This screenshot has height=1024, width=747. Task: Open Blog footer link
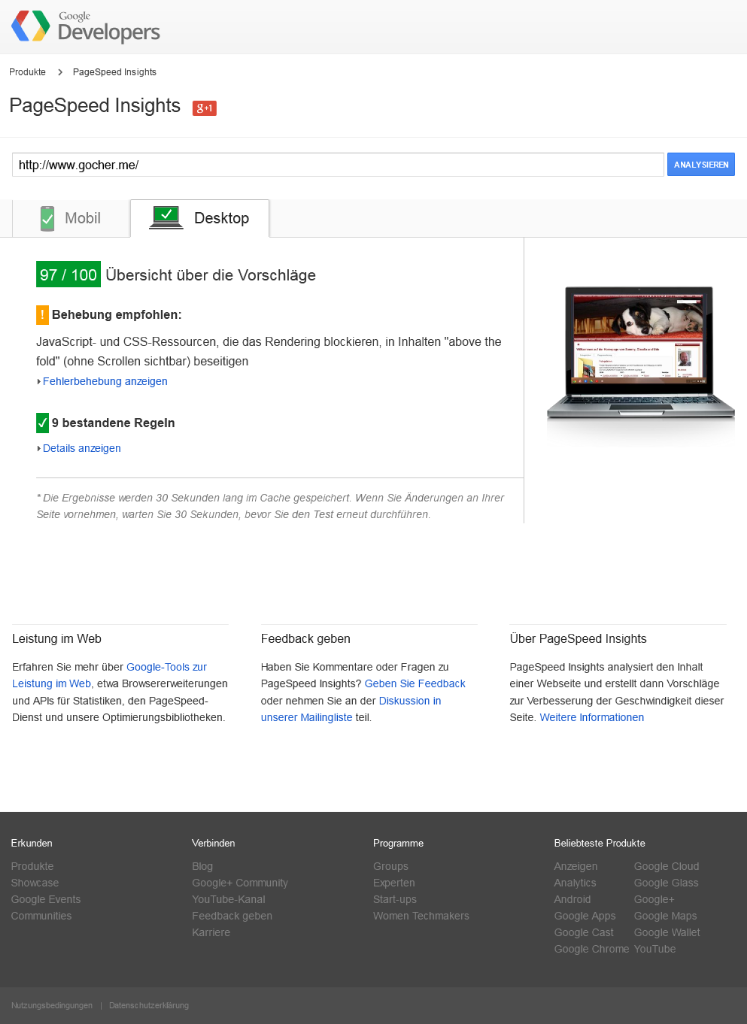pyautogui.click(x=202, y=866)
